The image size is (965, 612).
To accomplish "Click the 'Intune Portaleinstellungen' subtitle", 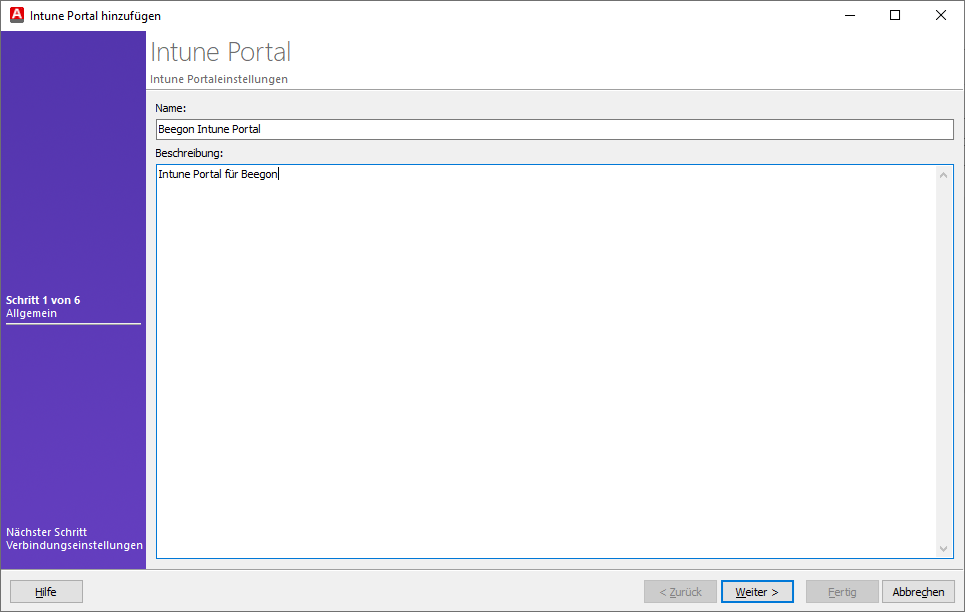I will tap(219, 79).
